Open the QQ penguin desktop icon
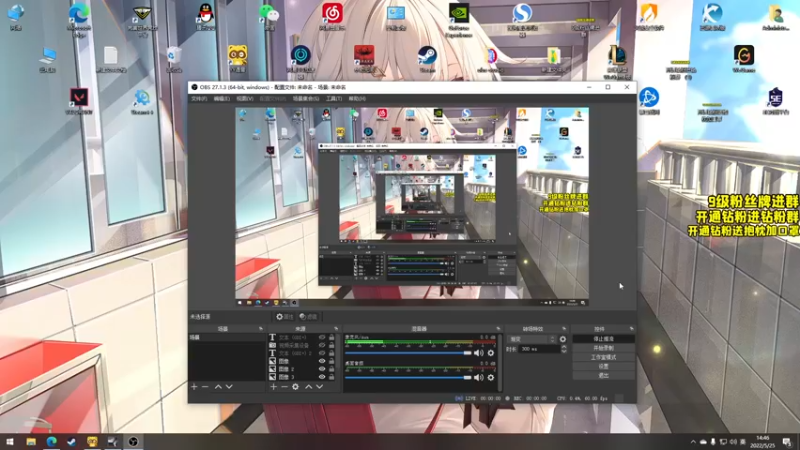Screen dimensions: 800x450 point(205,16)
